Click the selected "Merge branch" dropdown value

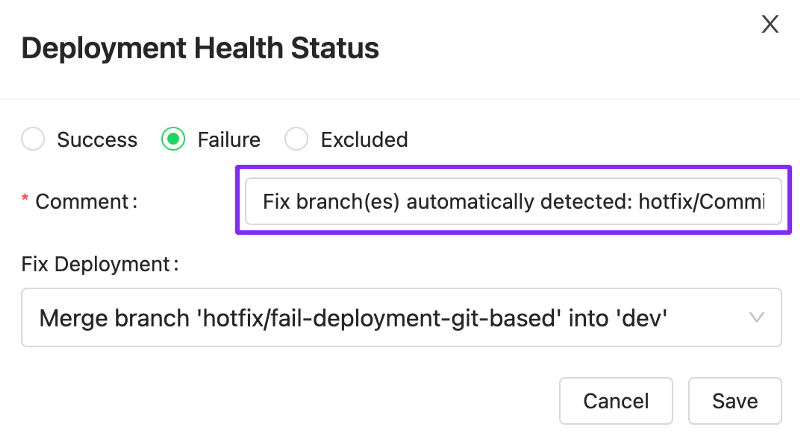tap(353, 319)
